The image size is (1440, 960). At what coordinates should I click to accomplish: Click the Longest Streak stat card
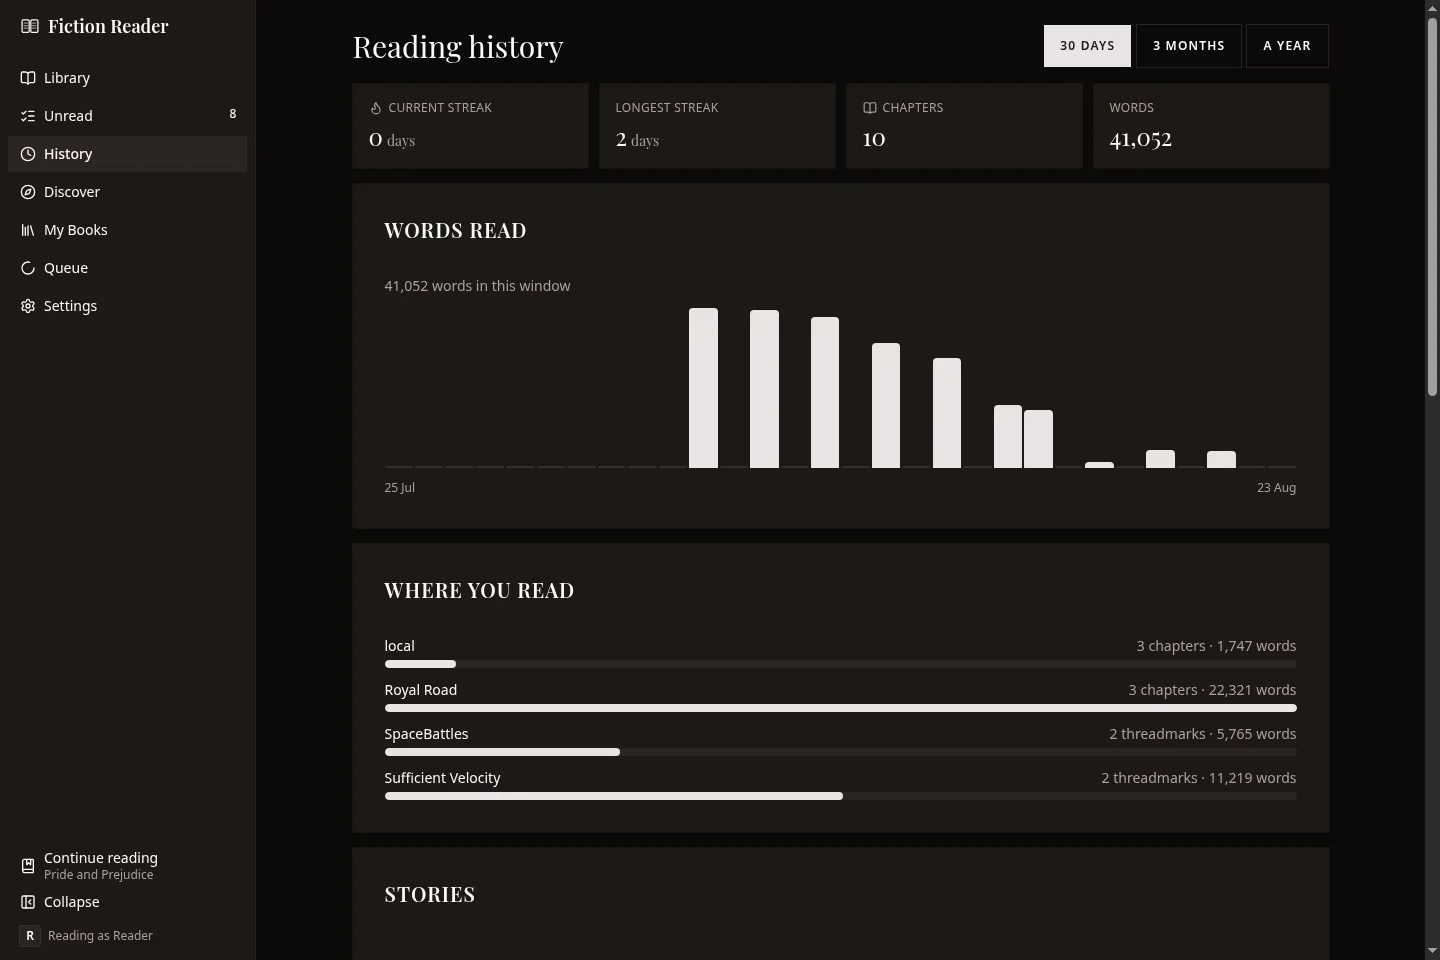[717, 126]
